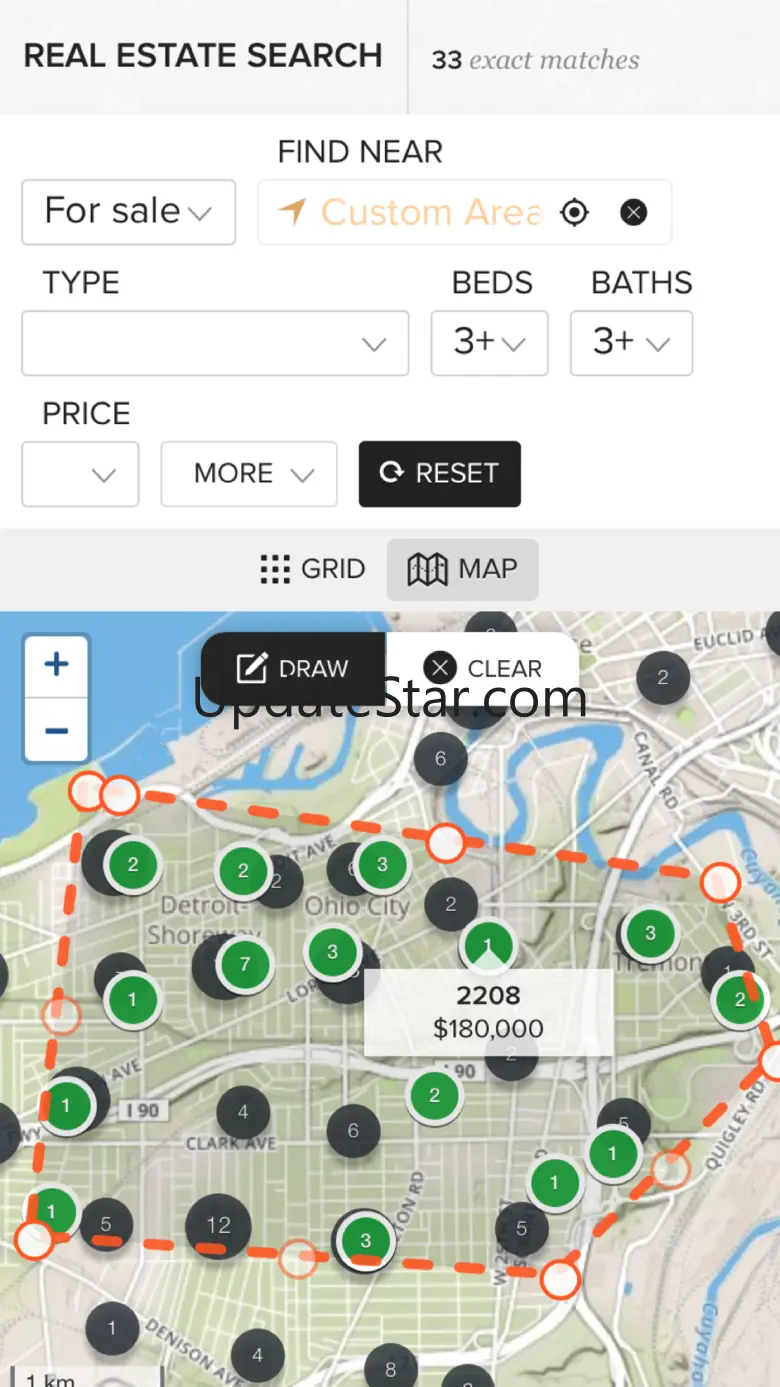The image size is (780, 1387).
Task: Select the green cluster marker labeled 7
Action: (244, 965)
